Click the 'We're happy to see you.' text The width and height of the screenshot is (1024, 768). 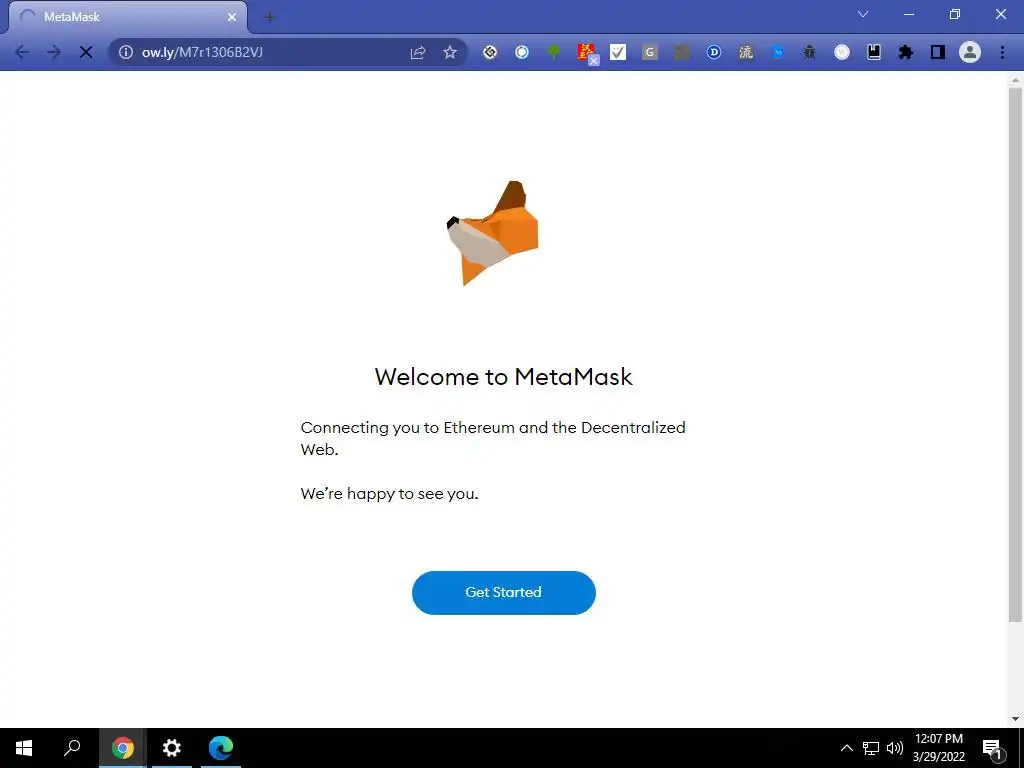coord(390,494)
